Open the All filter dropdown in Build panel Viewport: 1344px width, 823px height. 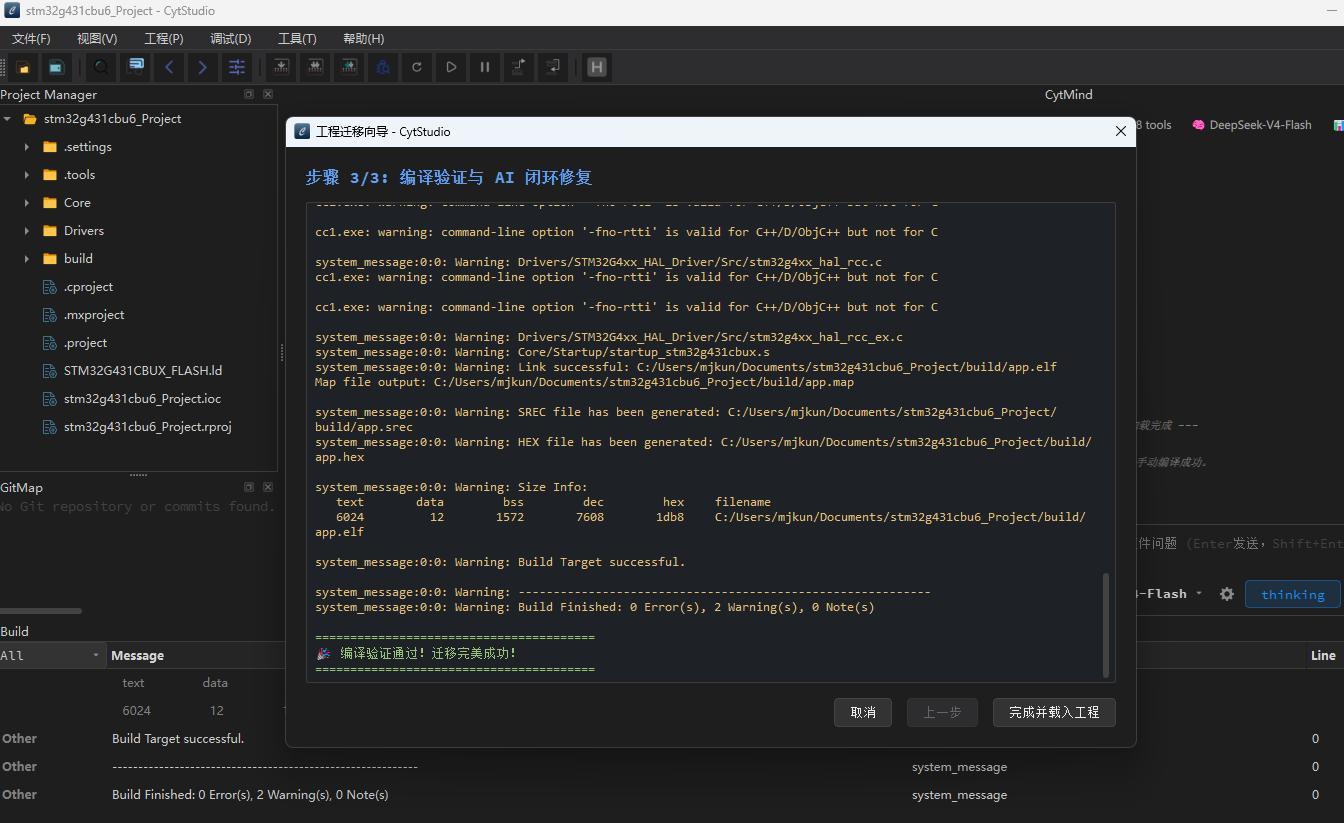[x=52, y=655]
